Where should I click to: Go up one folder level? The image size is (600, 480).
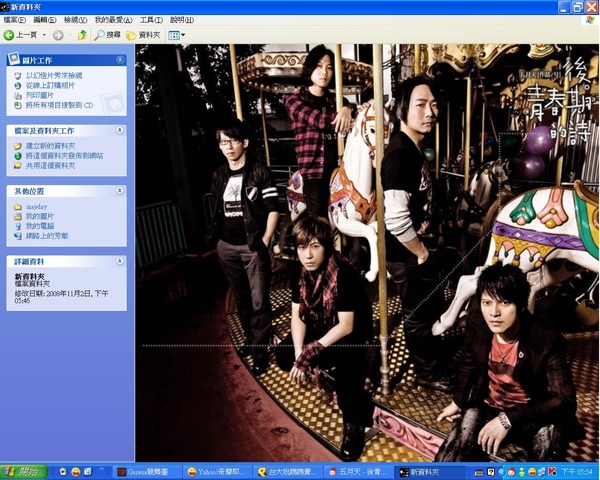click(x=82, y=35)
